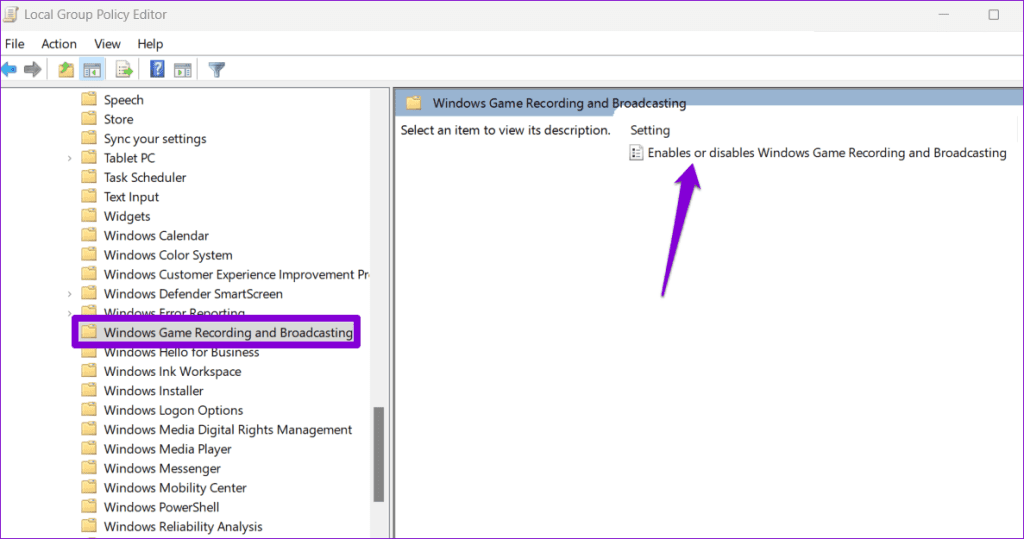
Task: Expand the Tablet PC tree node
Action: pos(69,158)
